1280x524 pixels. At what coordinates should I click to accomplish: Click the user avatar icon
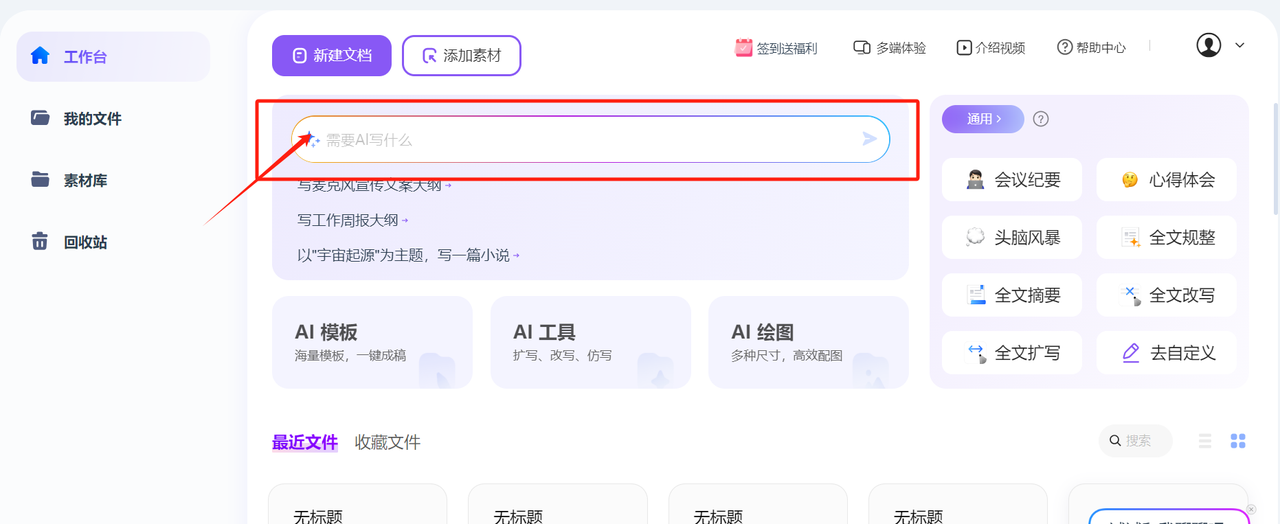1209,45
